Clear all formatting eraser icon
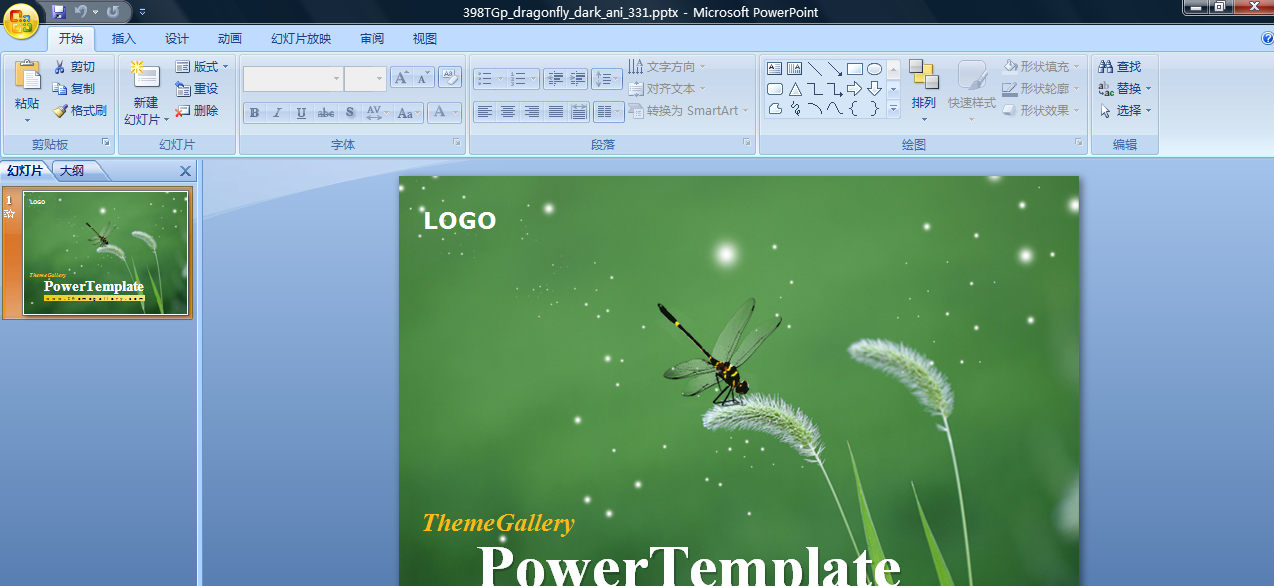 point(449,78)
